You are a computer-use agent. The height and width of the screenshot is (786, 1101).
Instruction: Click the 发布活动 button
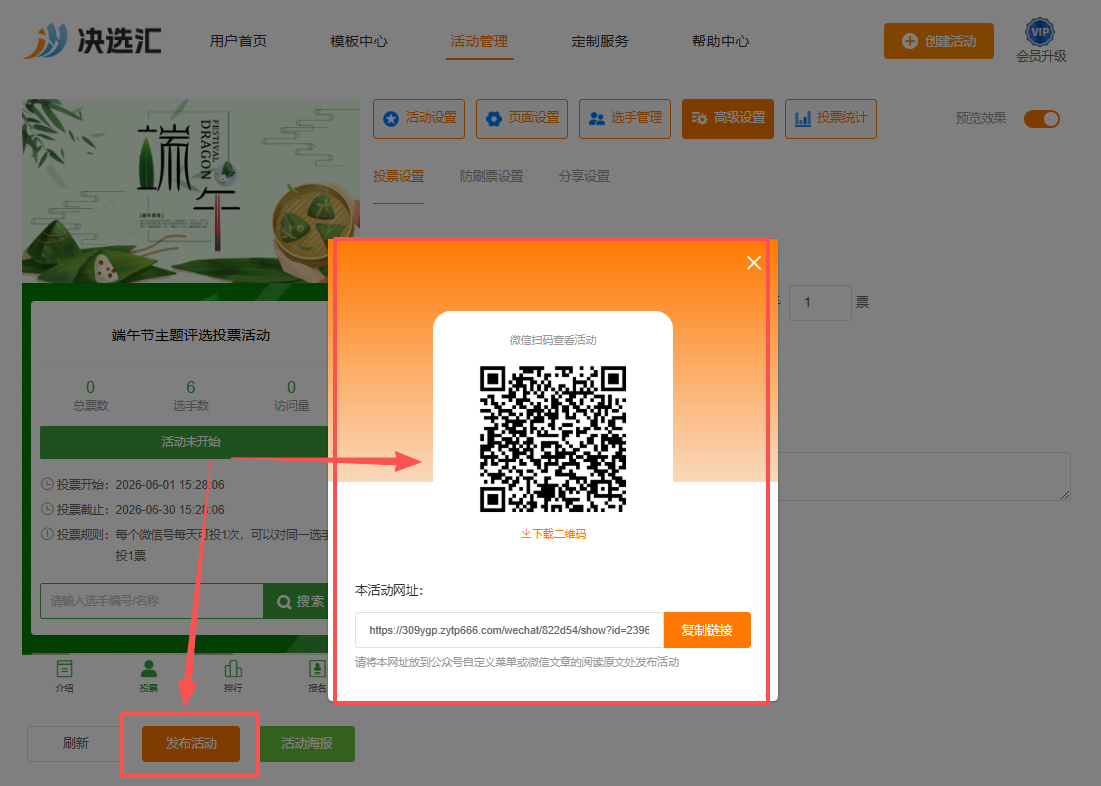pos(191,743)
